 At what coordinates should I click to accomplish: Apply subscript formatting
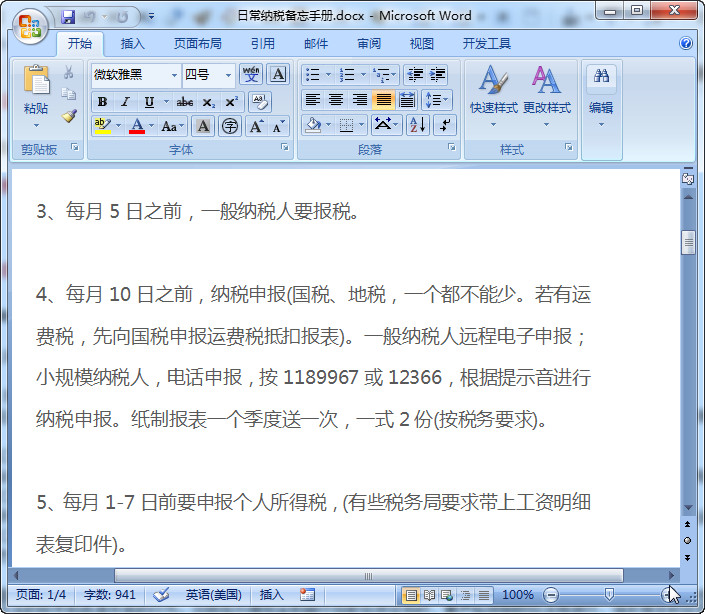208,102
